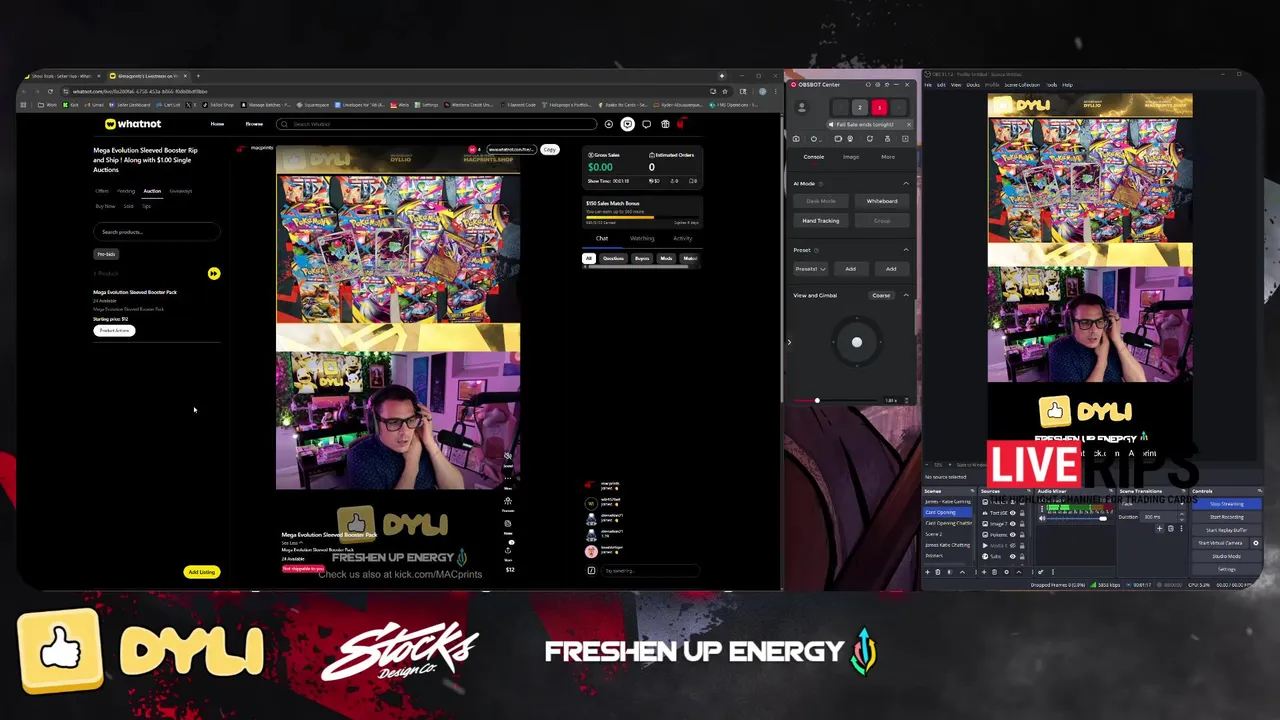Collapse the Preset section in OBSBOT
Viewport: 1280px width, 720px height.
tap(906, 250)
